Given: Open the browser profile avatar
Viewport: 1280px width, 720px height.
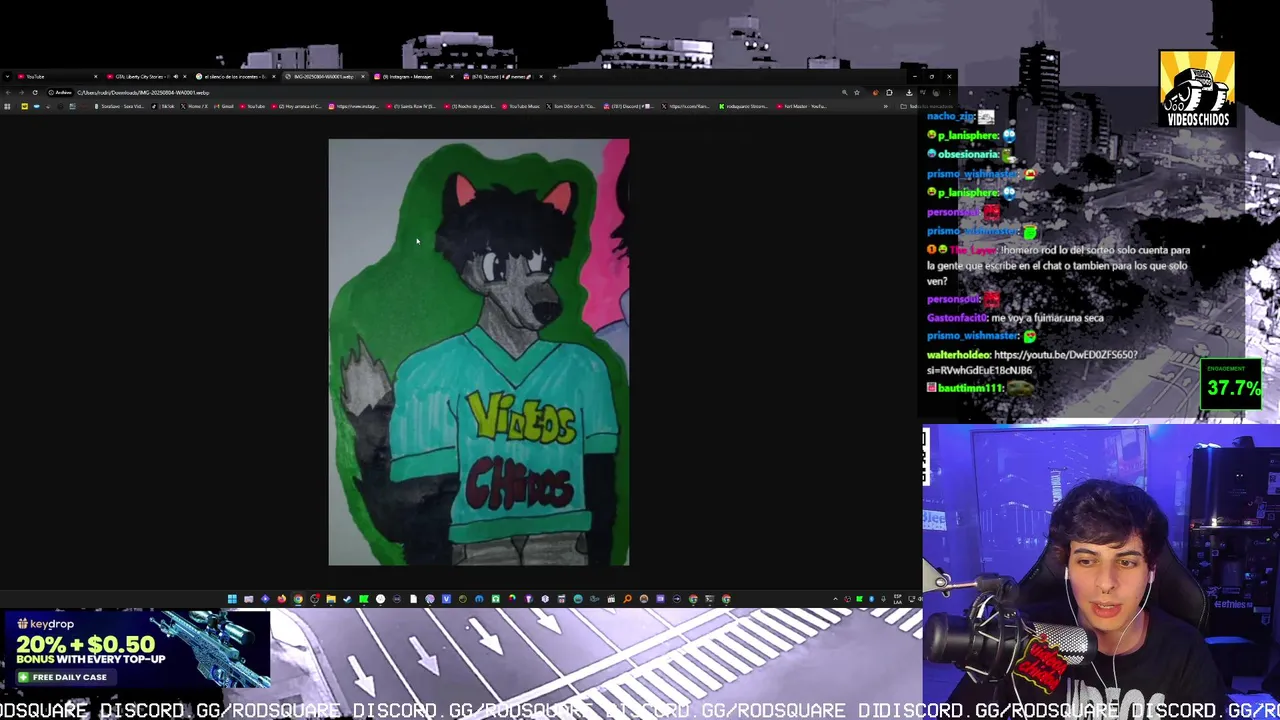Looking at the screenshot, I should click(936, 92).
